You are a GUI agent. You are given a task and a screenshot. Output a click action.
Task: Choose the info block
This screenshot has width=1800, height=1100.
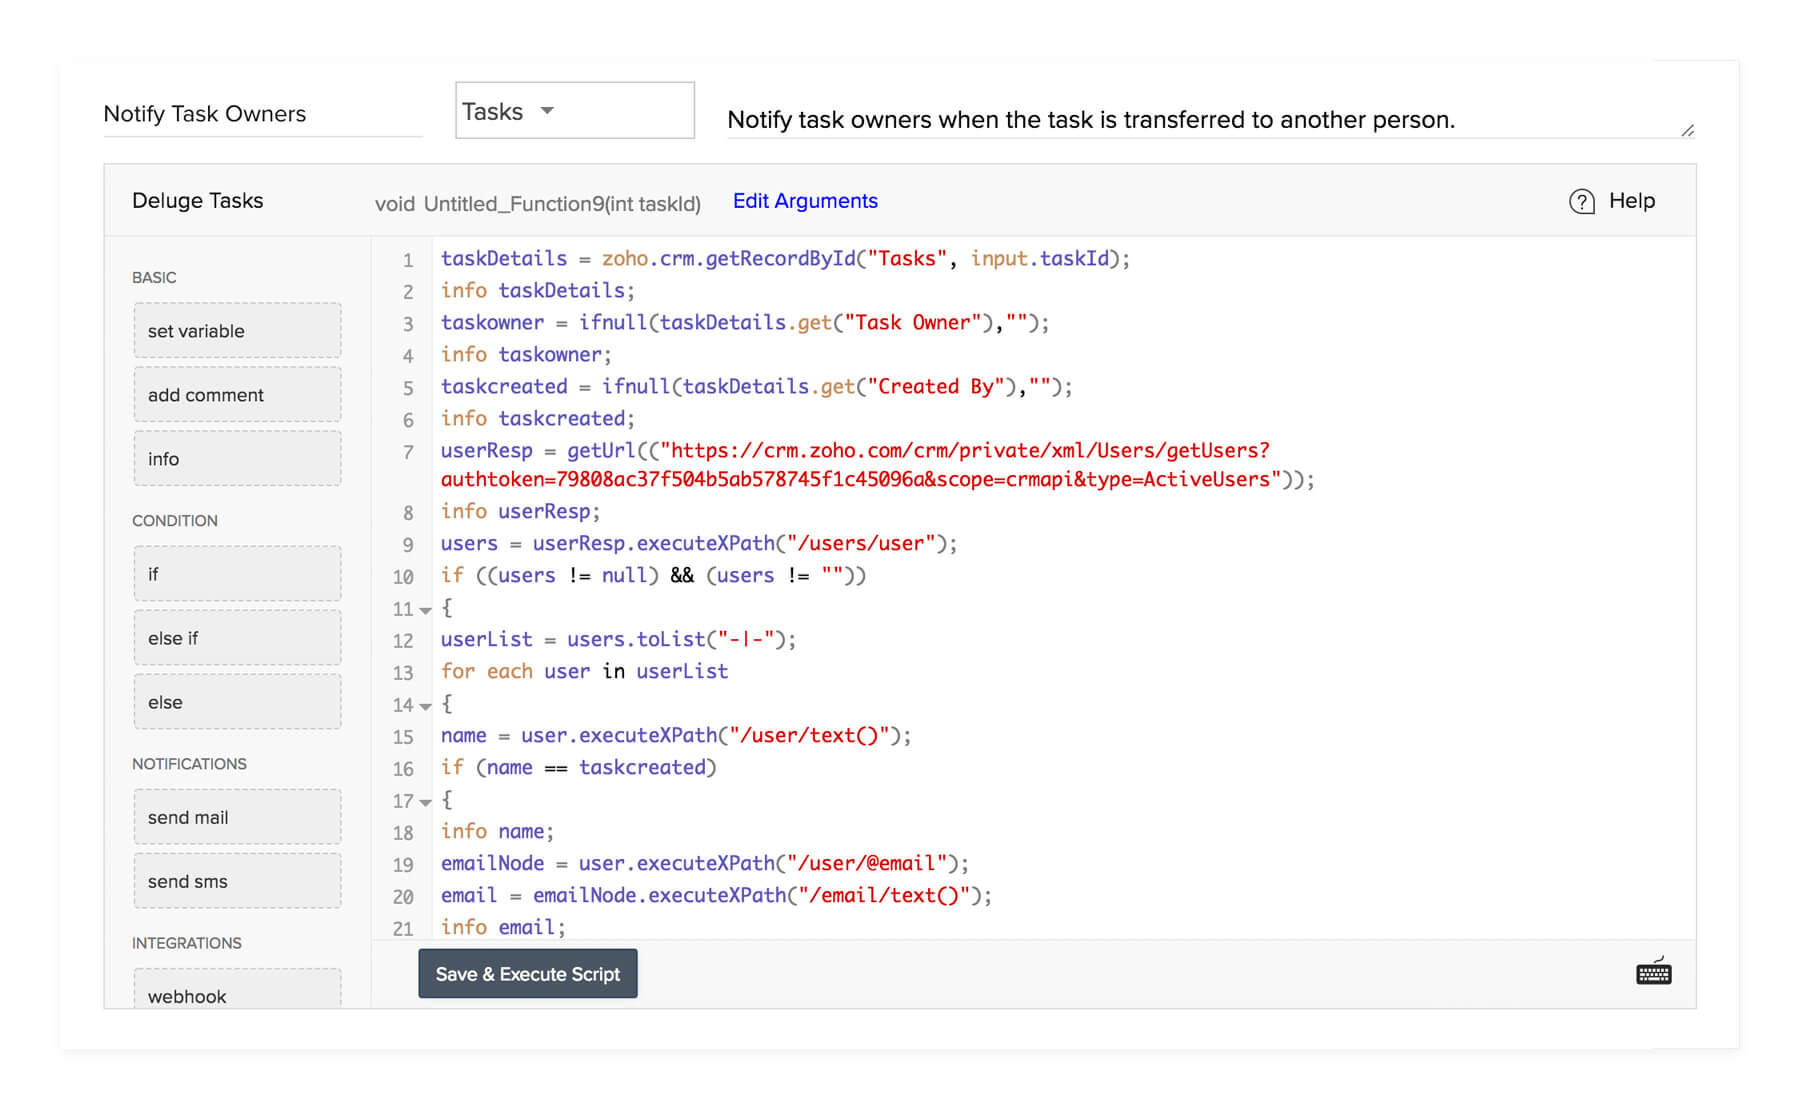237,459
